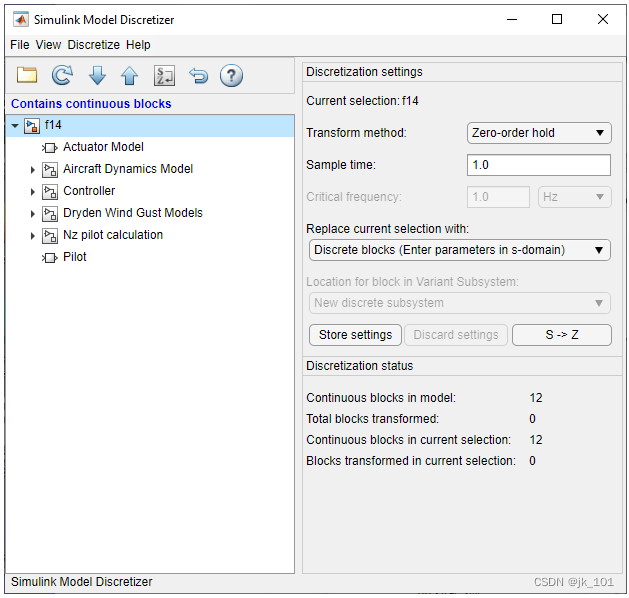629x598 pixels.
Task: Expand the Controller node
Action: pyautogui.click(x=33, y=192)
